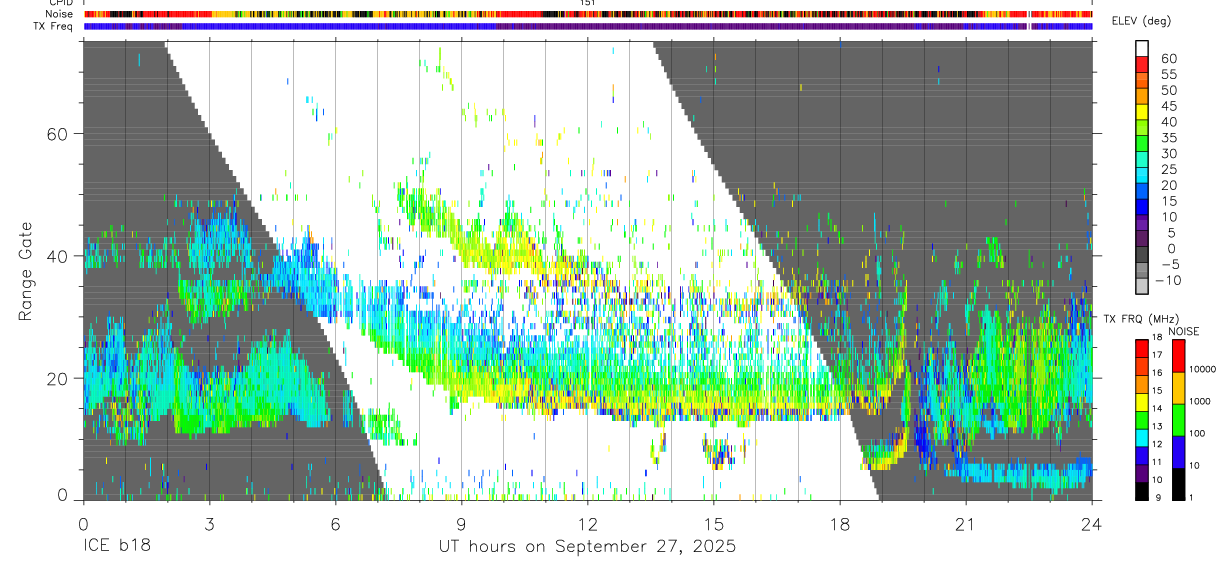Click the red top segment of the TX FRQ bar
The image size is (1228, 567).
pyautogui.click(x=1142, y=349)
